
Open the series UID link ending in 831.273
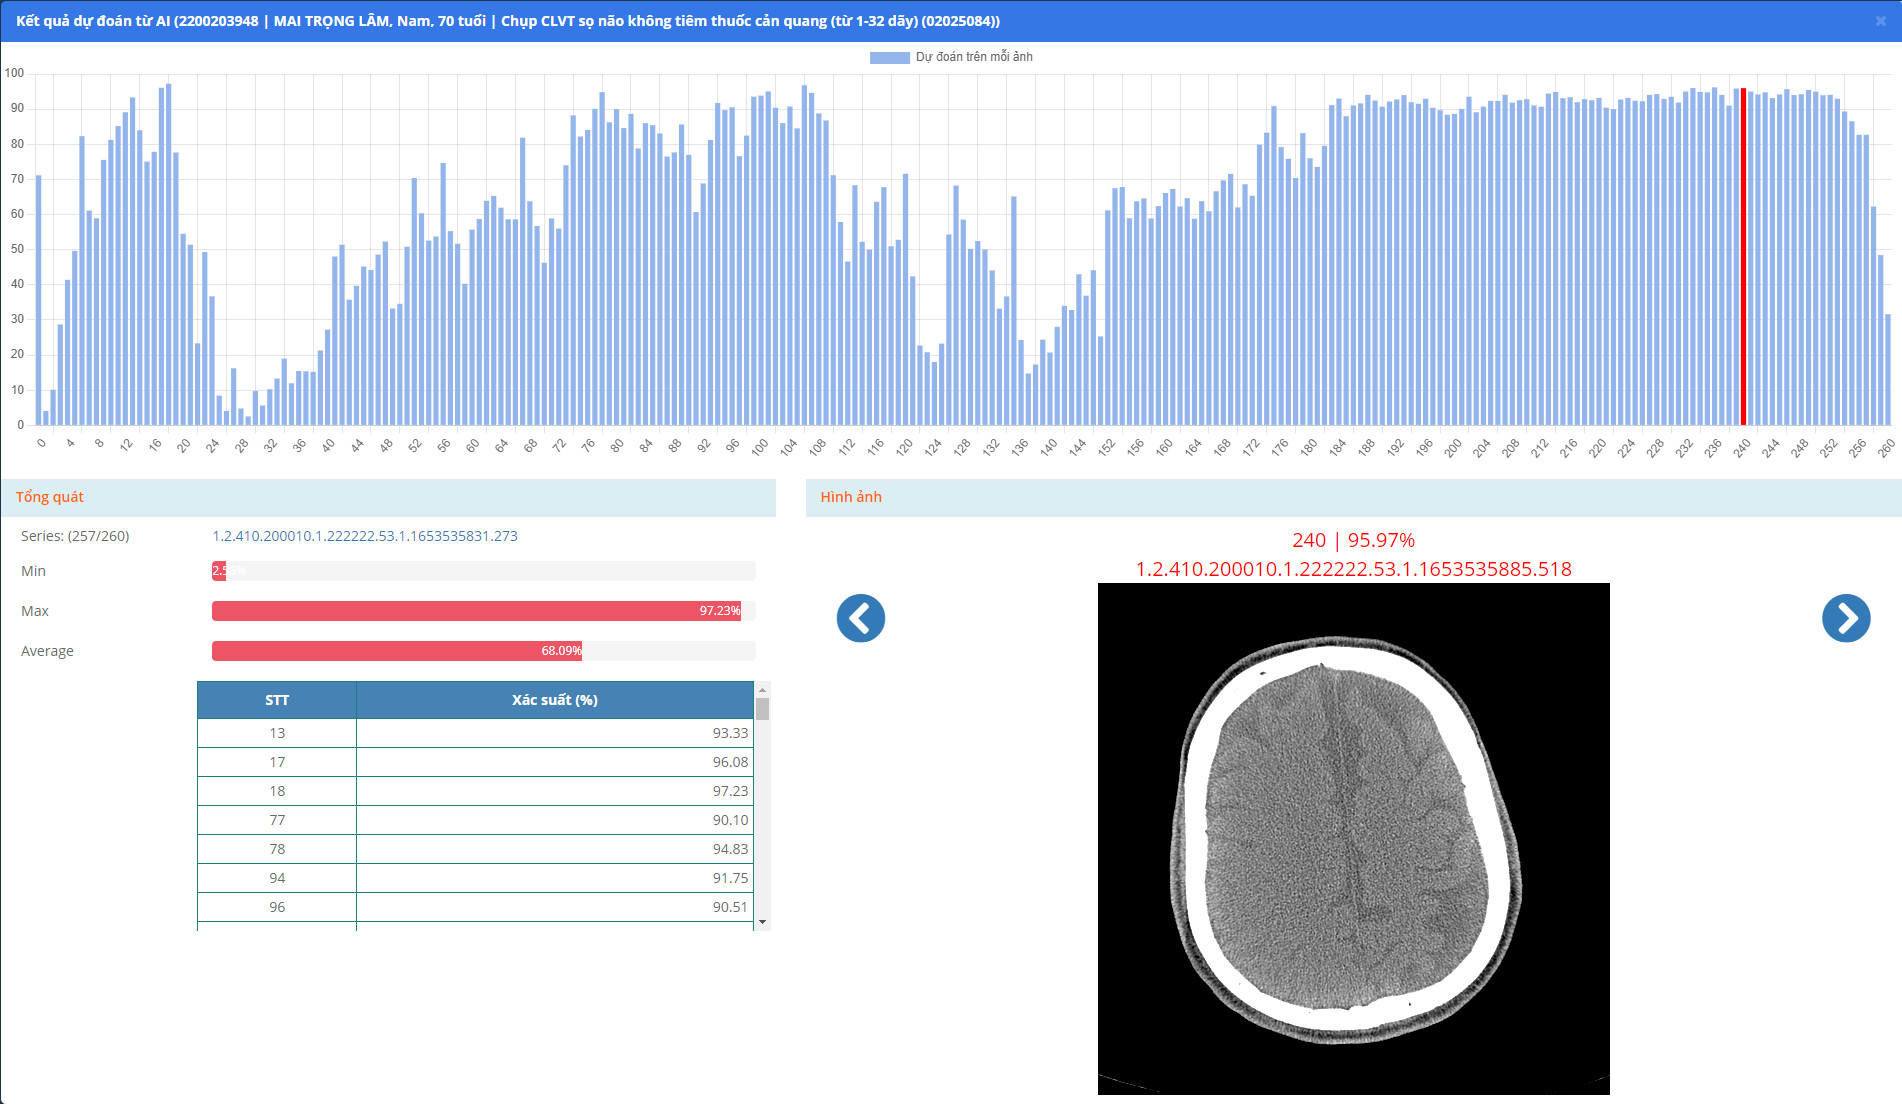365,536
